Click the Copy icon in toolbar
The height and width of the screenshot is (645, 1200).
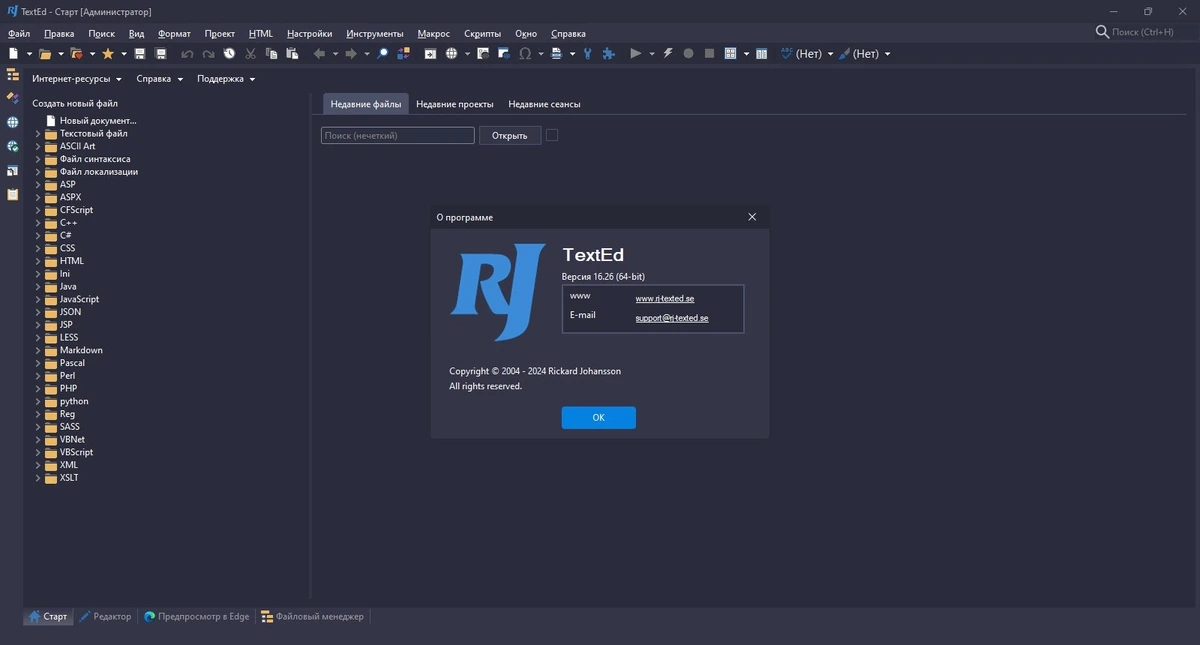point(272,53)
